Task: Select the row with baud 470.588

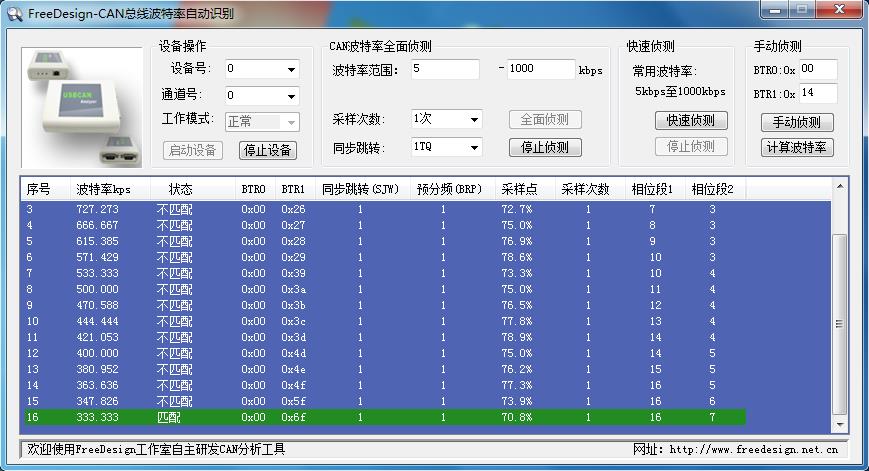Action: tap(384, 305)
